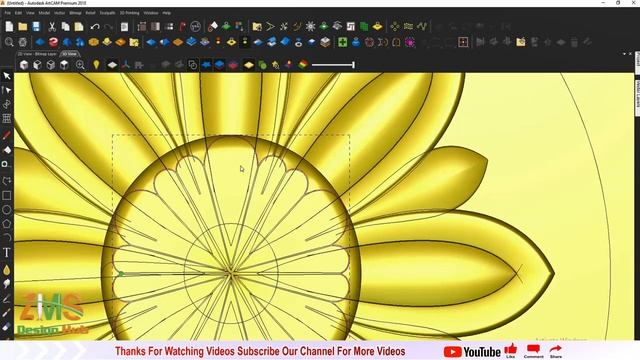Select the arrow Select tool in left toolbar

7,76
